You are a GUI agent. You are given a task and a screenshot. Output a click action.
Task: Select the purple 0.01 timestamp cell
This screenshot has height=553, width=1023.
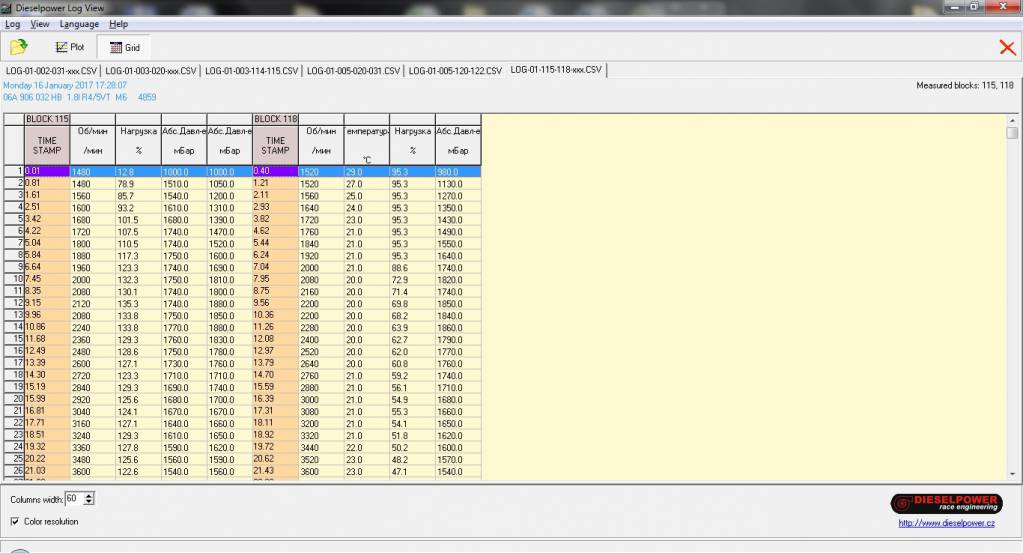(47, 171)
